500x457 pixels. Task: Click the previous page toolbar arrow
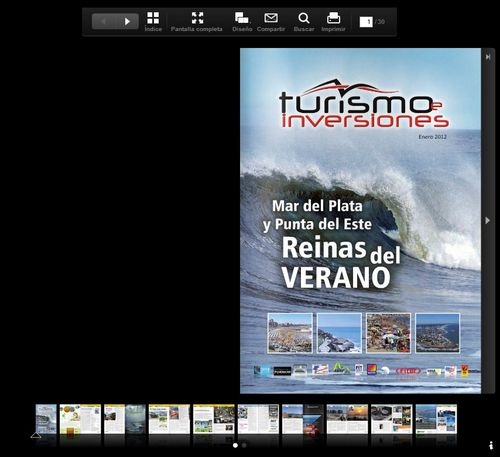(104, 22)
